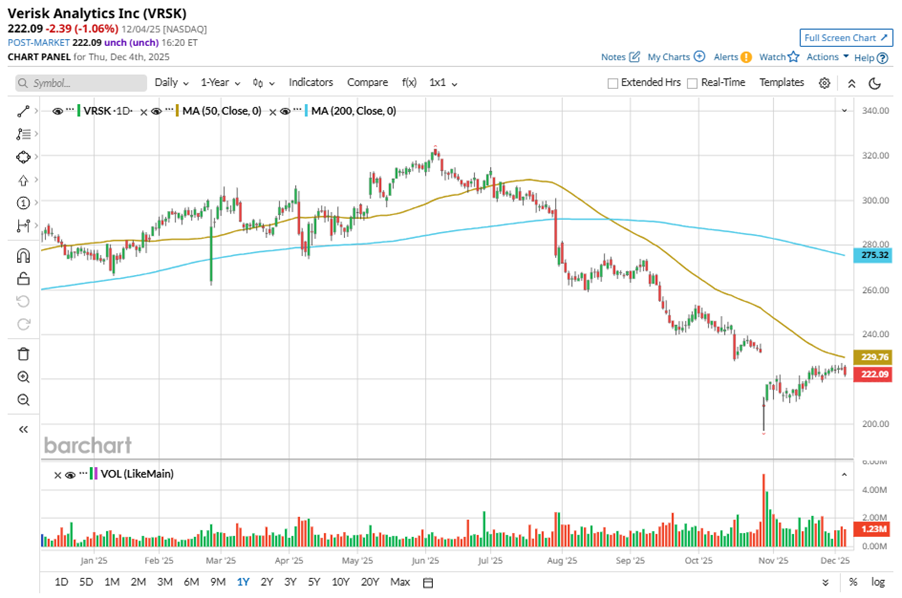
Task: Click the Symbol search field
Action: (81, 83)
